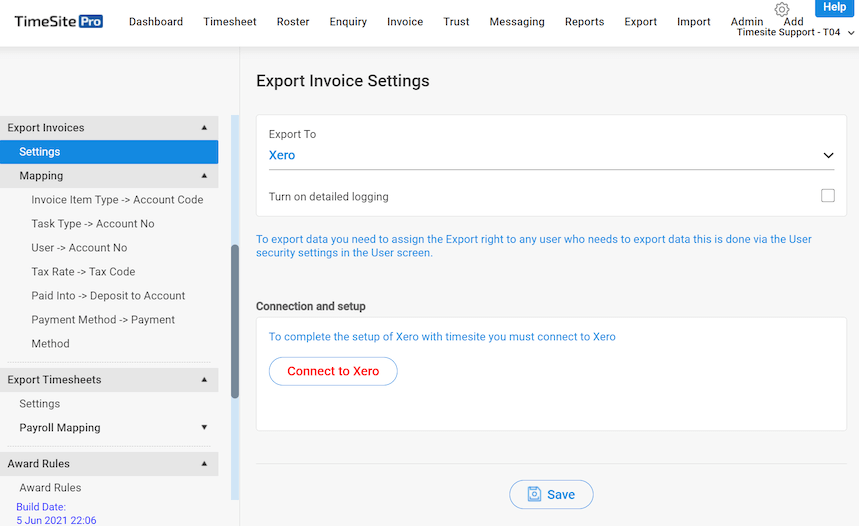Open the Export menu
The height and width of the screenshot is (526, 859).
pos(640,21)
